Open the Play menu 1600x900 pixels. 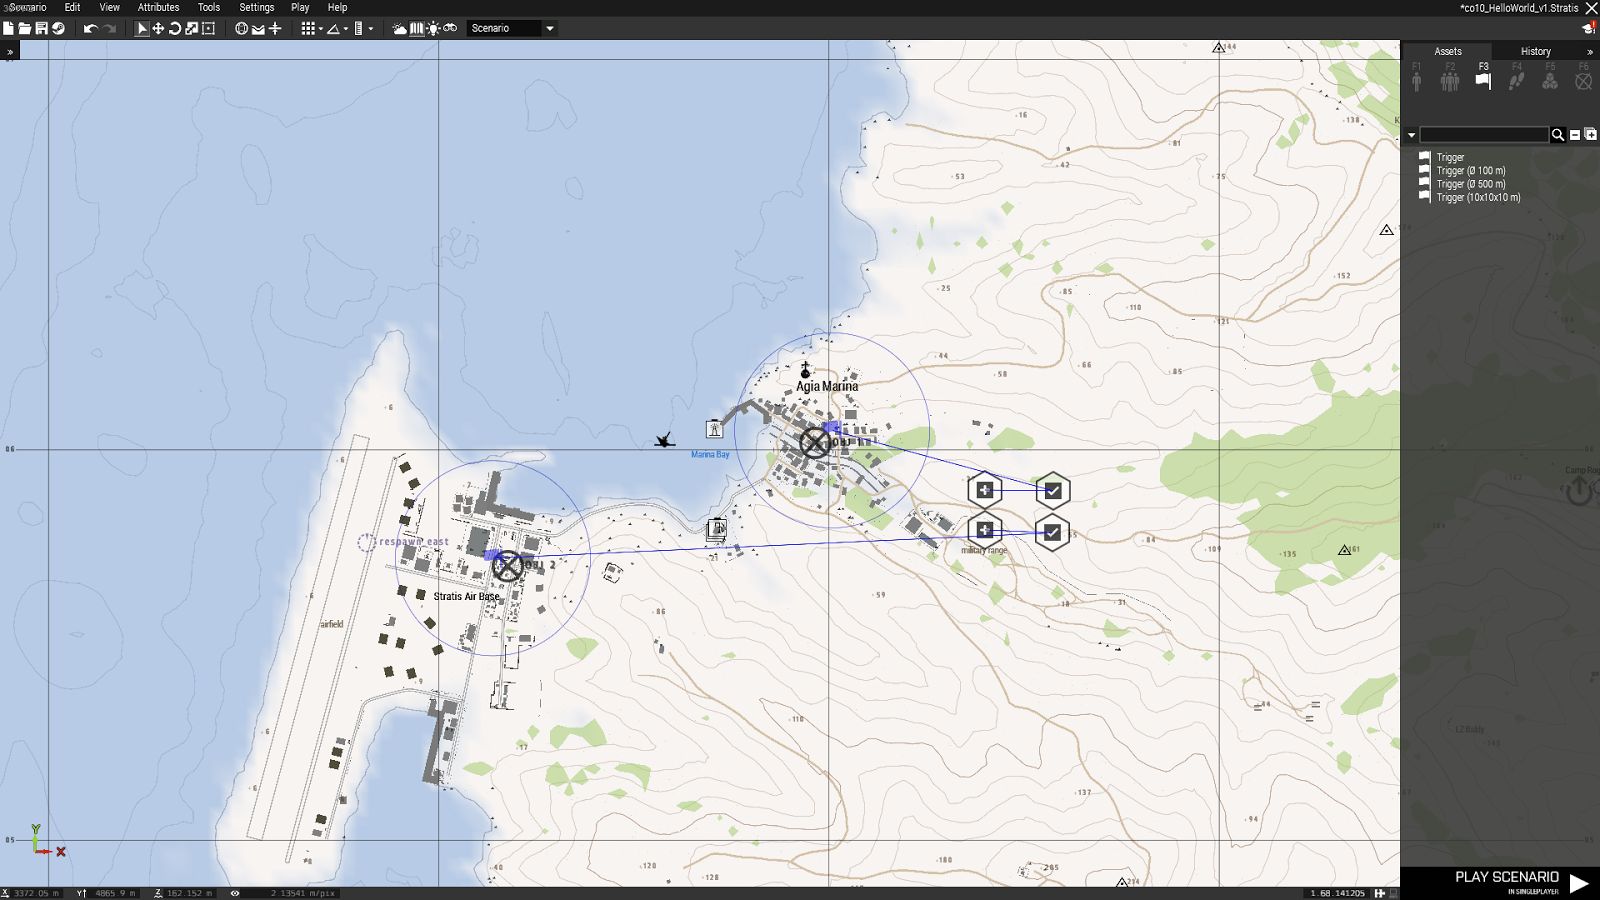tap(300, 7)
